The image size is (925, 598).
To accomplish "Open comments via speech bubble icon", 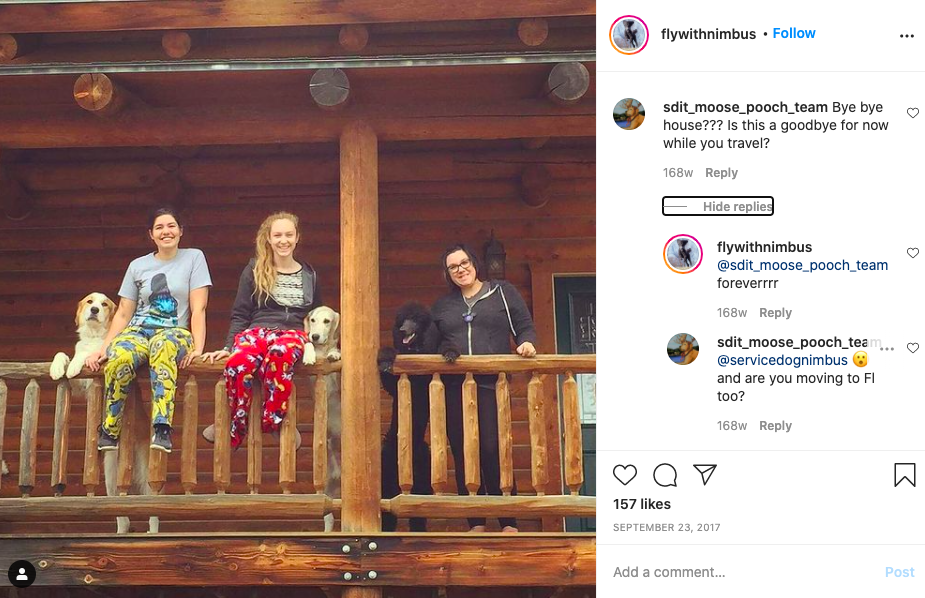I will 665,475.
